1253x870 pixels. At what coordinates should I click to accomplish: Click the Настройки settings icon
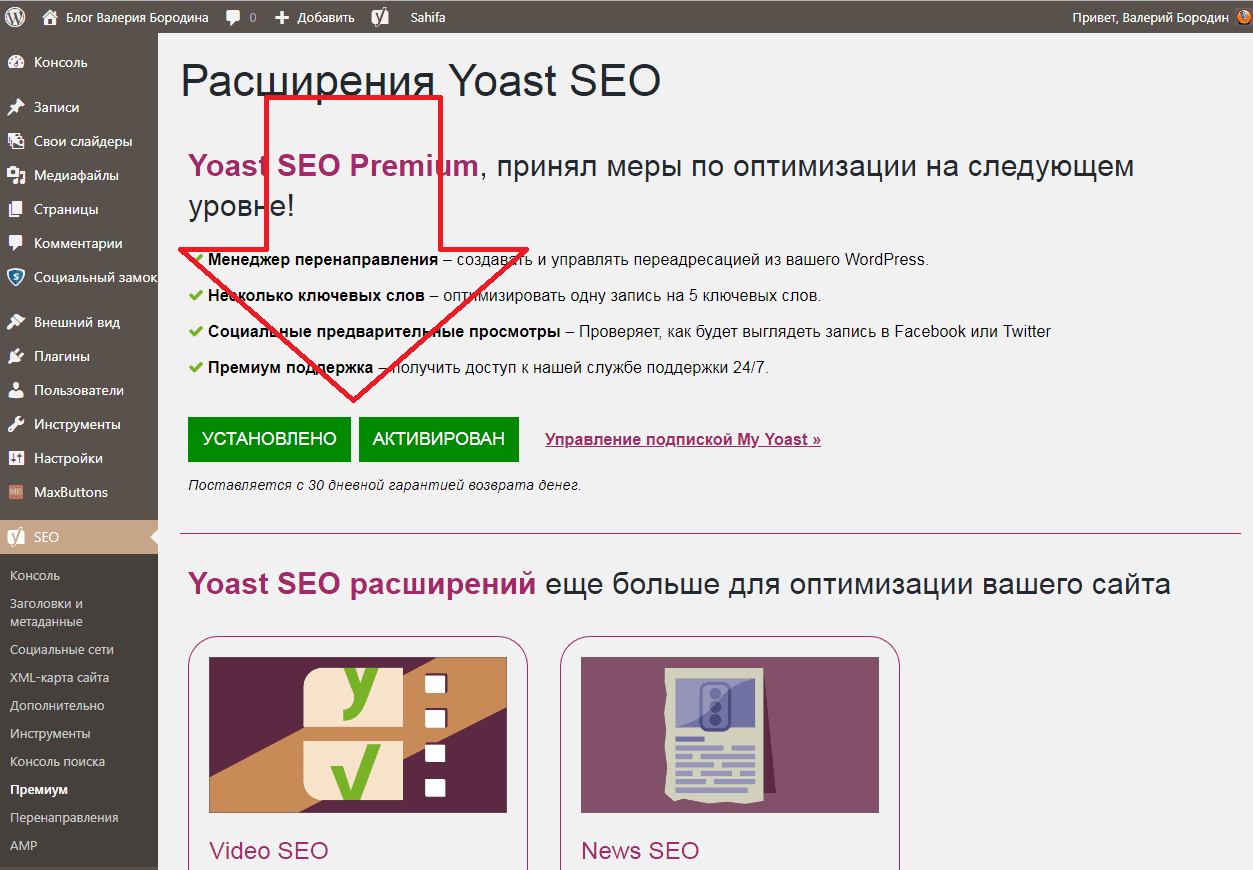(16, 458)
